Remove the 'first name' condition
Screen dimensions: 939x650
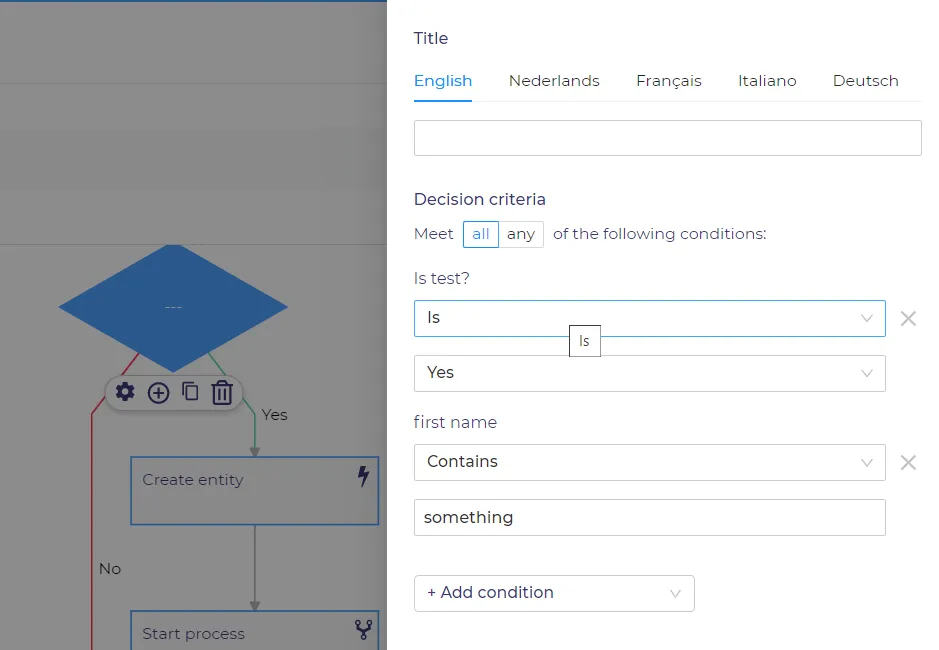pyautogui.click(x=908, y=462)
